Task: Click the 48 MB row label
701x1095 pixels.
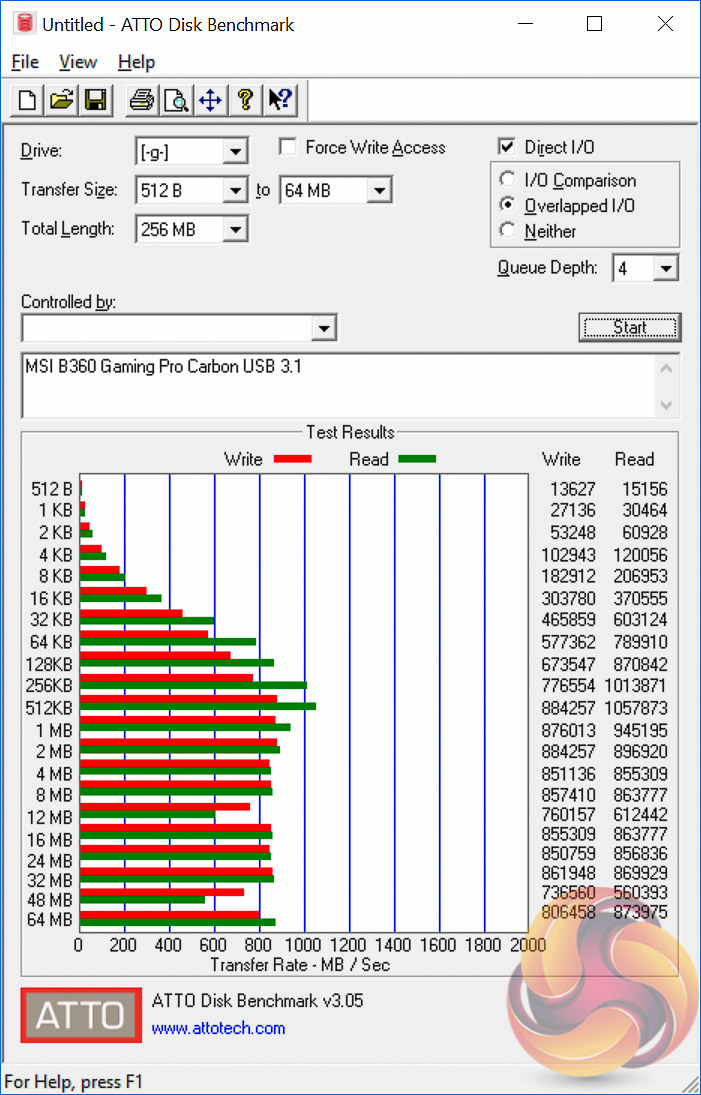Action: pos(50,899)
